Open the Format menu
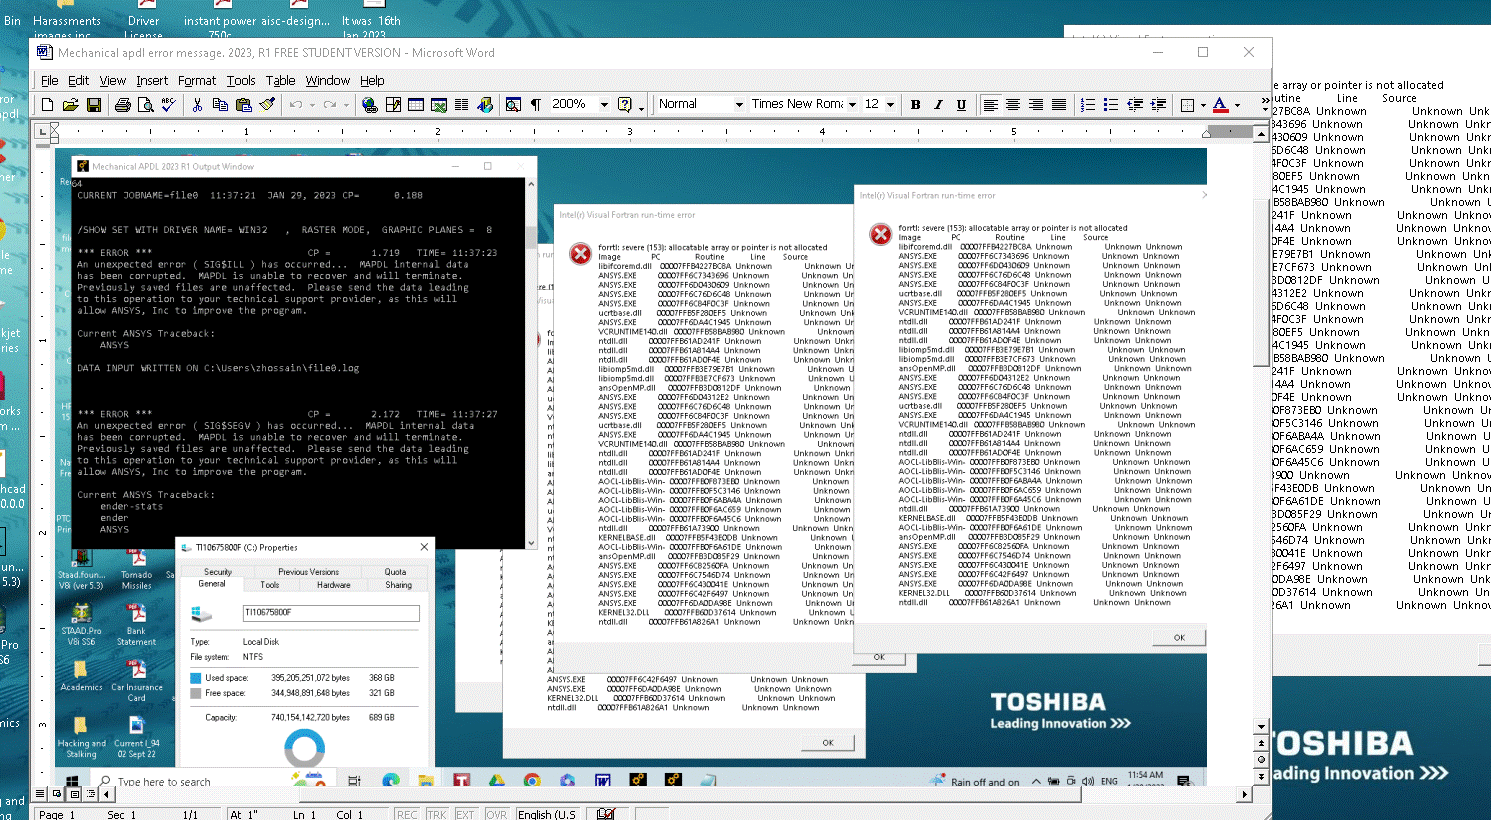The width and height of the screenshot is (1491, 820). pyautogui.click(x=197, y=80)
